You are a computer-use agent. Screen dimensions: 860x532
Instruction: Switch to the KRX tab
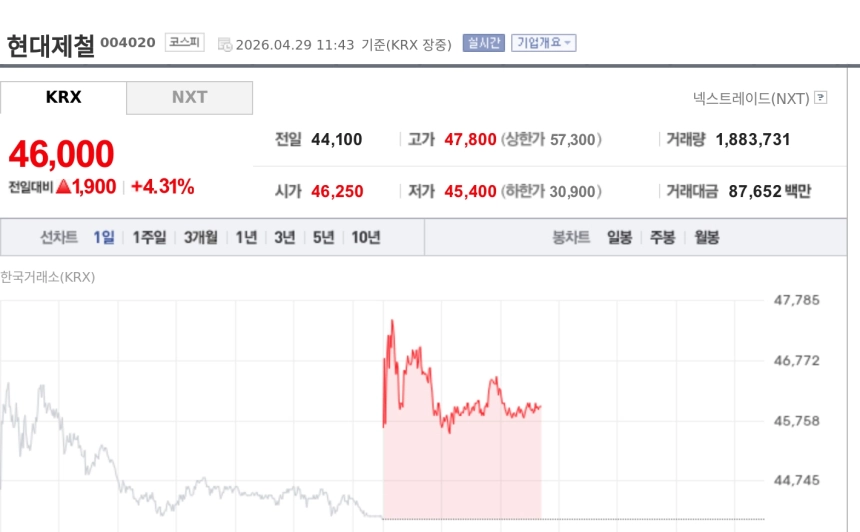[x=64, y=97]
